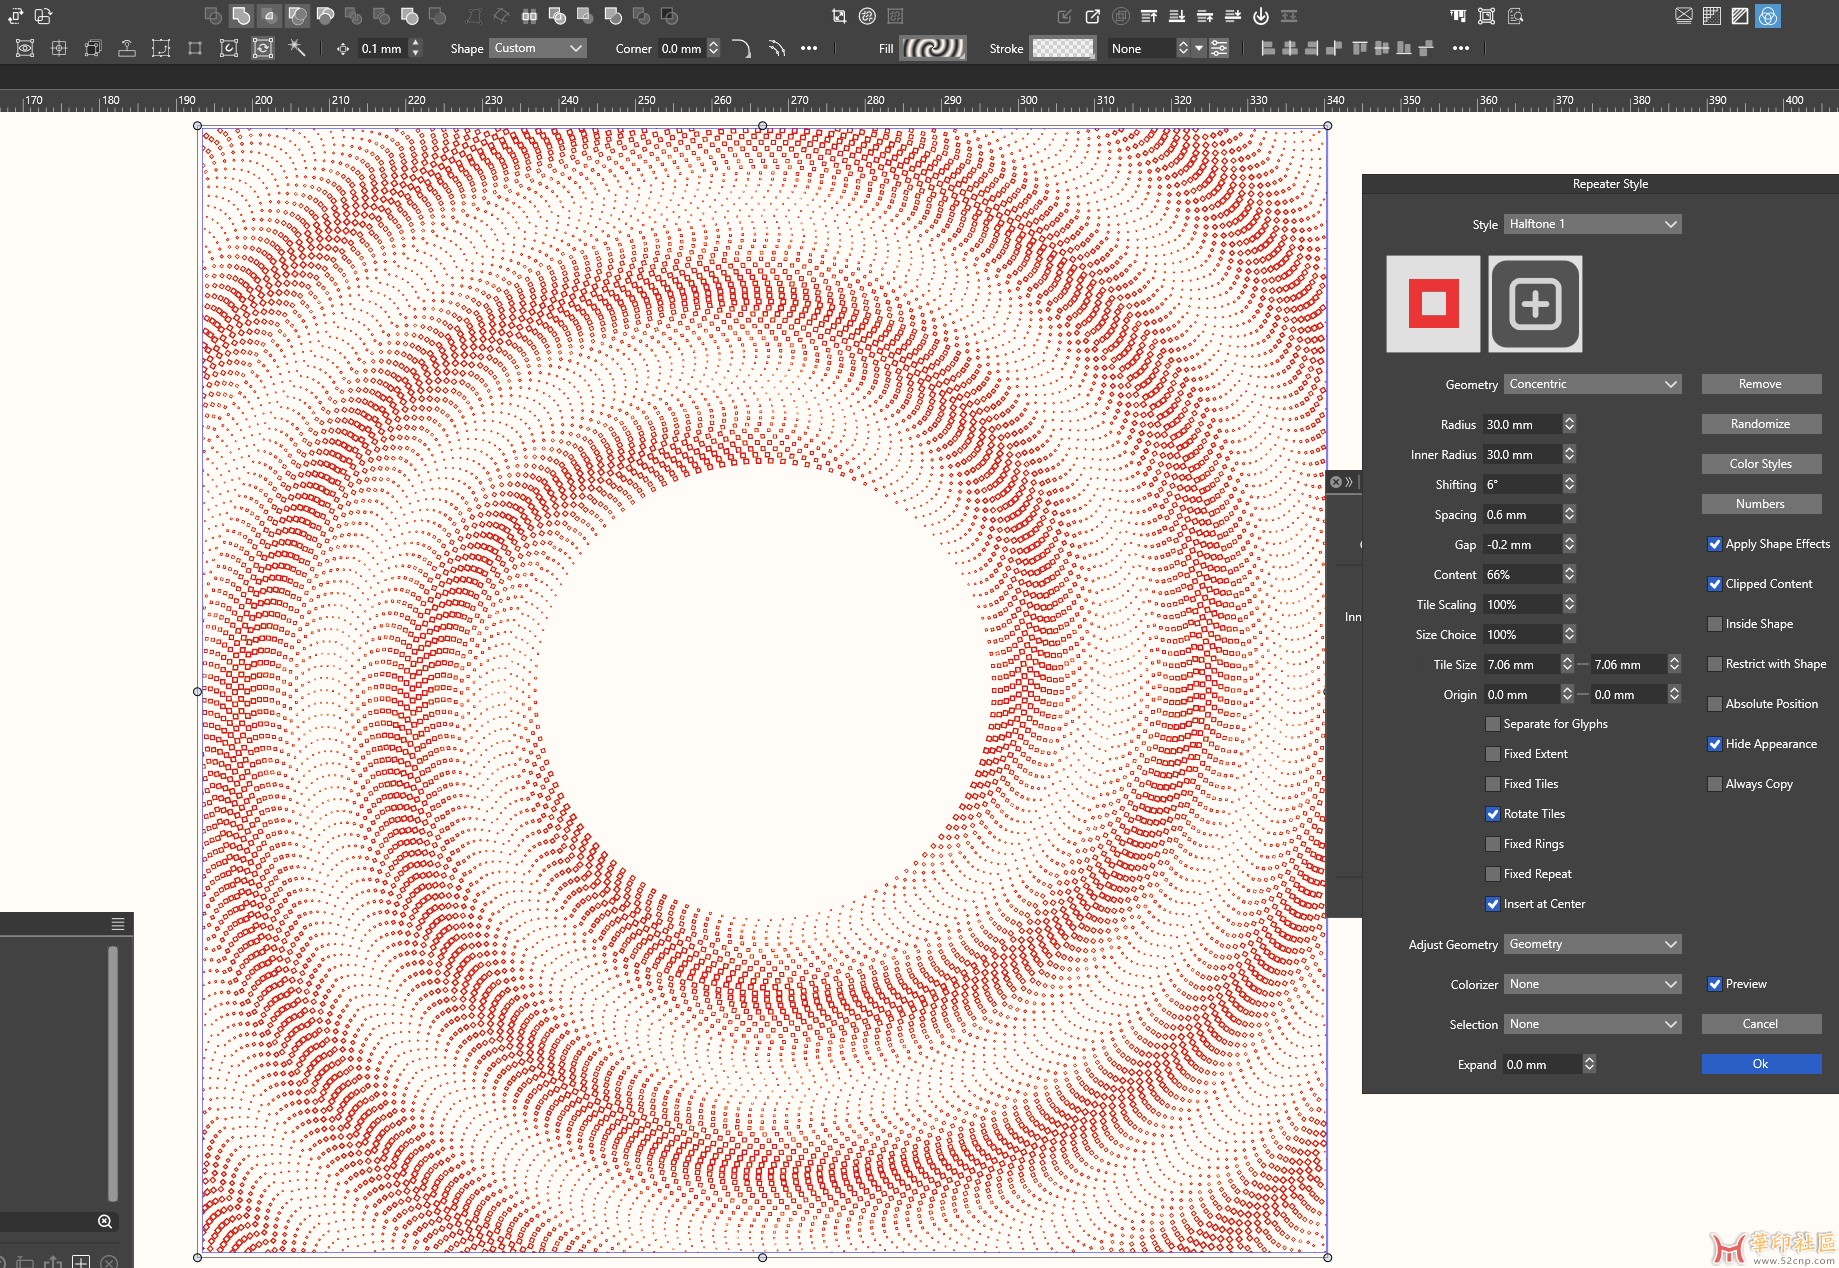Click the zoom magnifier icon in bottom-left panel
This screenshot has height=1268, width=1839.
tap(105, 1222)
